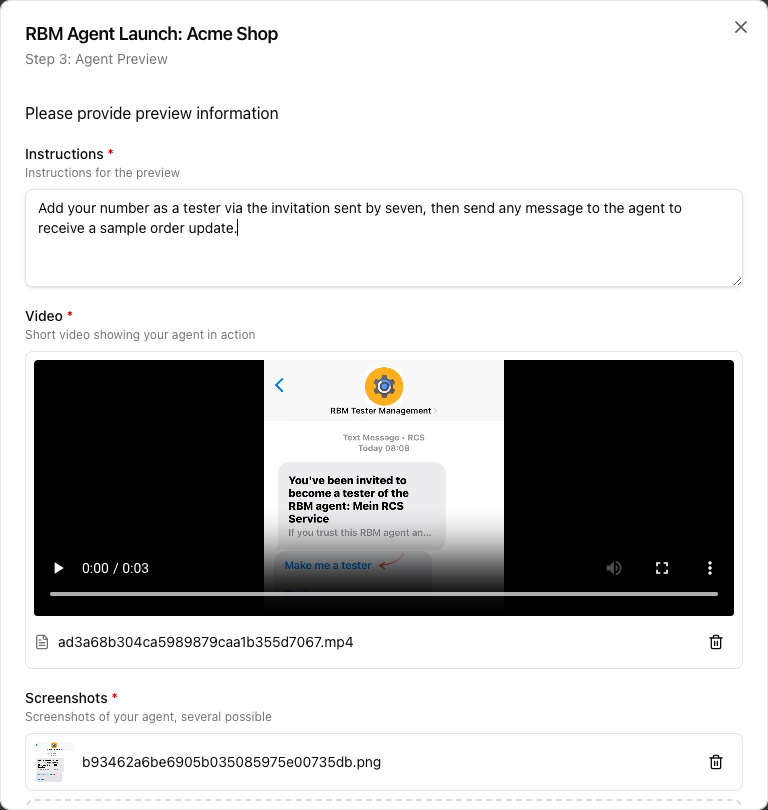The width and height of the screenshot is (768, 810).
Task: Click the video progress bar
Action: pyautogui.click(x=384, y=594)
